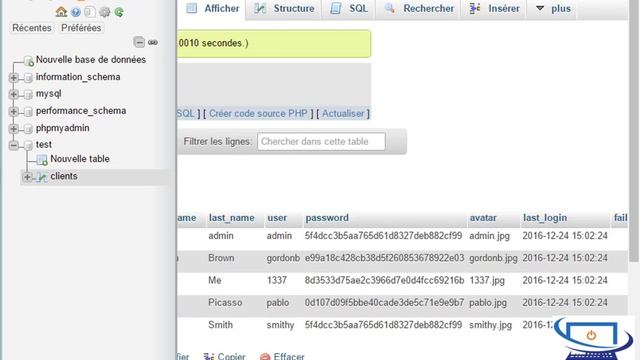Open the SQL tab
The width and height of the screenshot is (640, 360).
pos(348,9)
